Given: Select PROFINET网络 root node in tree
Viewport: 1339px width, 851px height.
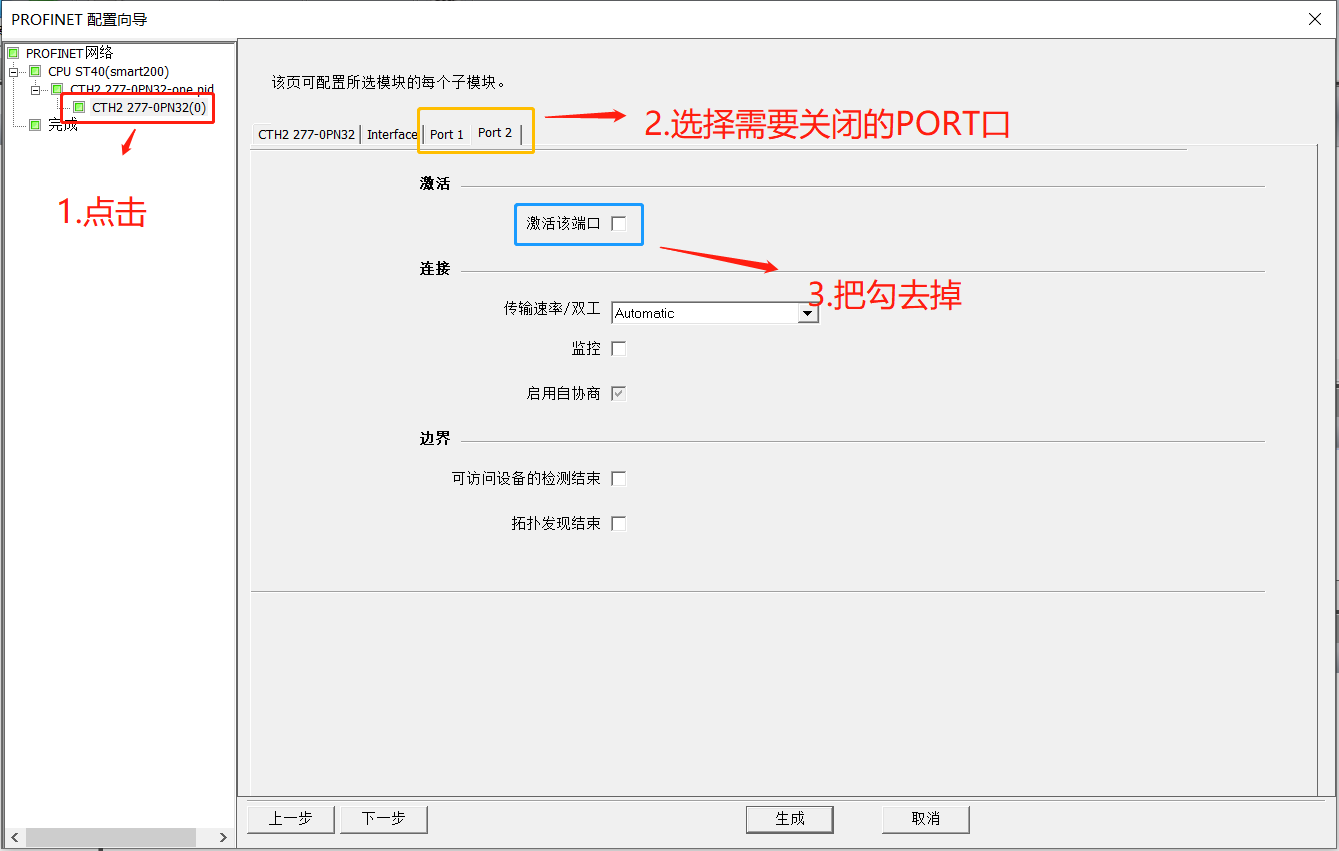Looking at the screenshot, I should click(x=69, y=53).
